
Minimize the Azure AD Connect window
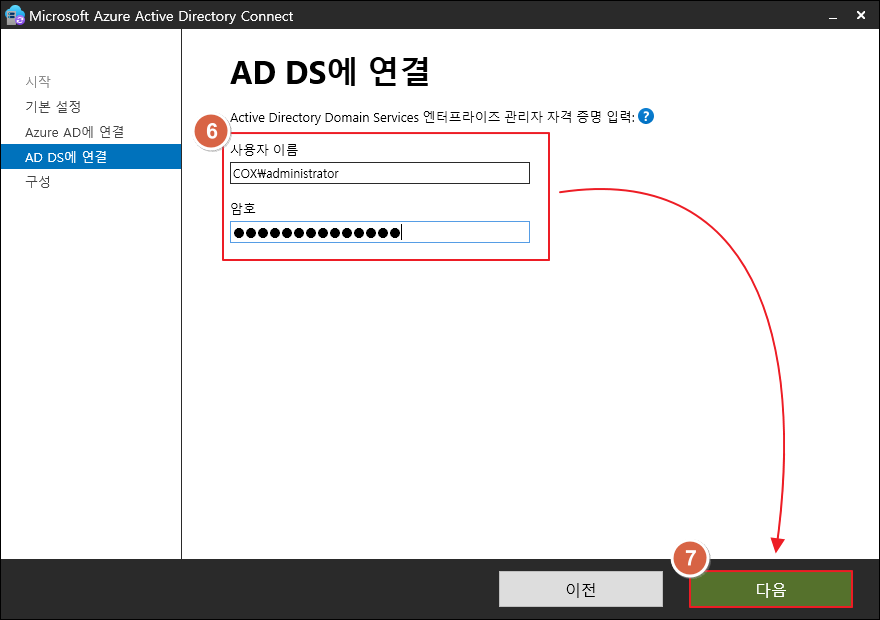pyautogui.click(x=833, y=16)
